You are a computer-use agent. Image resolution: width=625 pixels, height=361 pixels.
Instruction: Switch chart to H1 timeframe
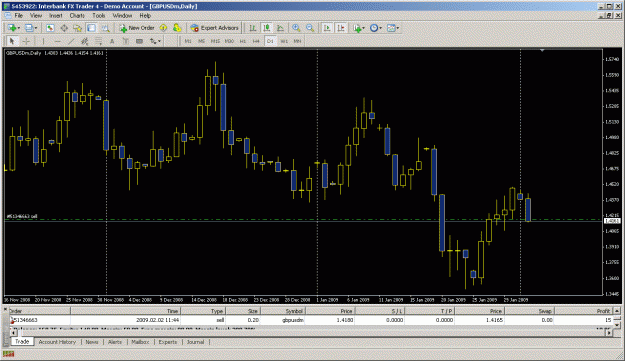(243, 41)
